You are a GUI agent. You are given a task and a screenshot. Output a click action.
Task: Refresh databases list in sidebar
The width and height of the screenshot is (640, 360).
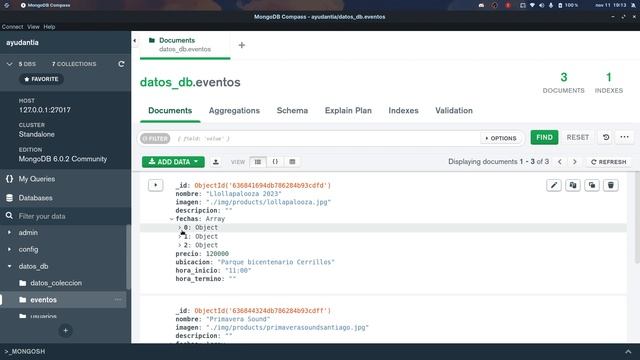coord(121,64)
